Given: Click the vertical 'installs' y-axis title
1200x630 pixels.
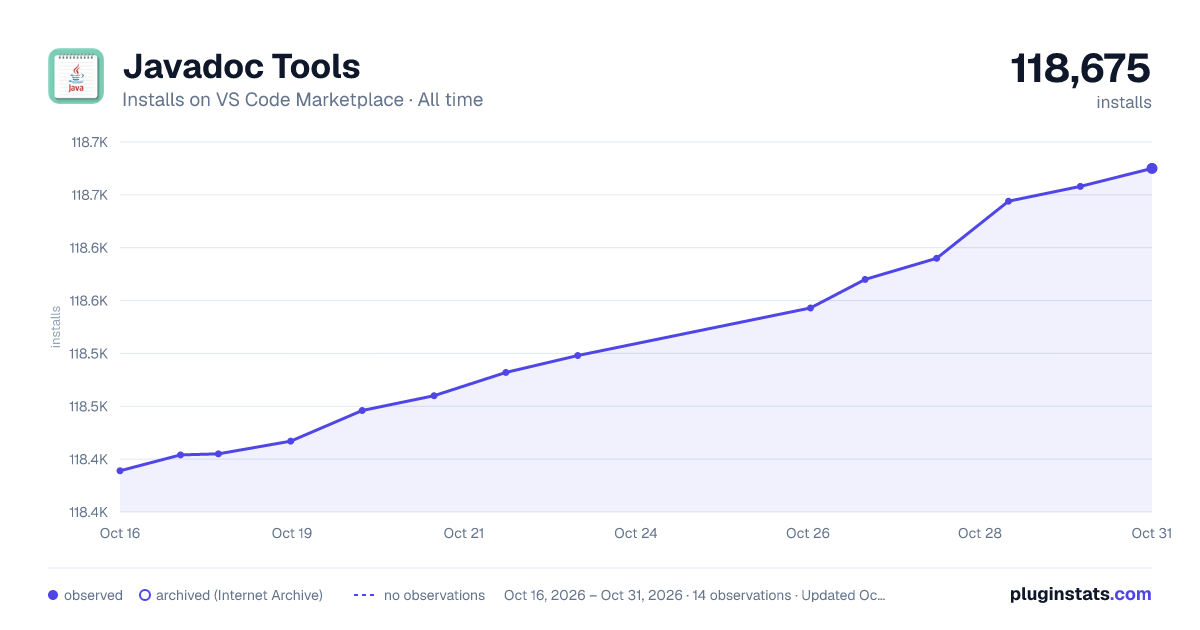Looking at the screenshot, I should 56,327.
